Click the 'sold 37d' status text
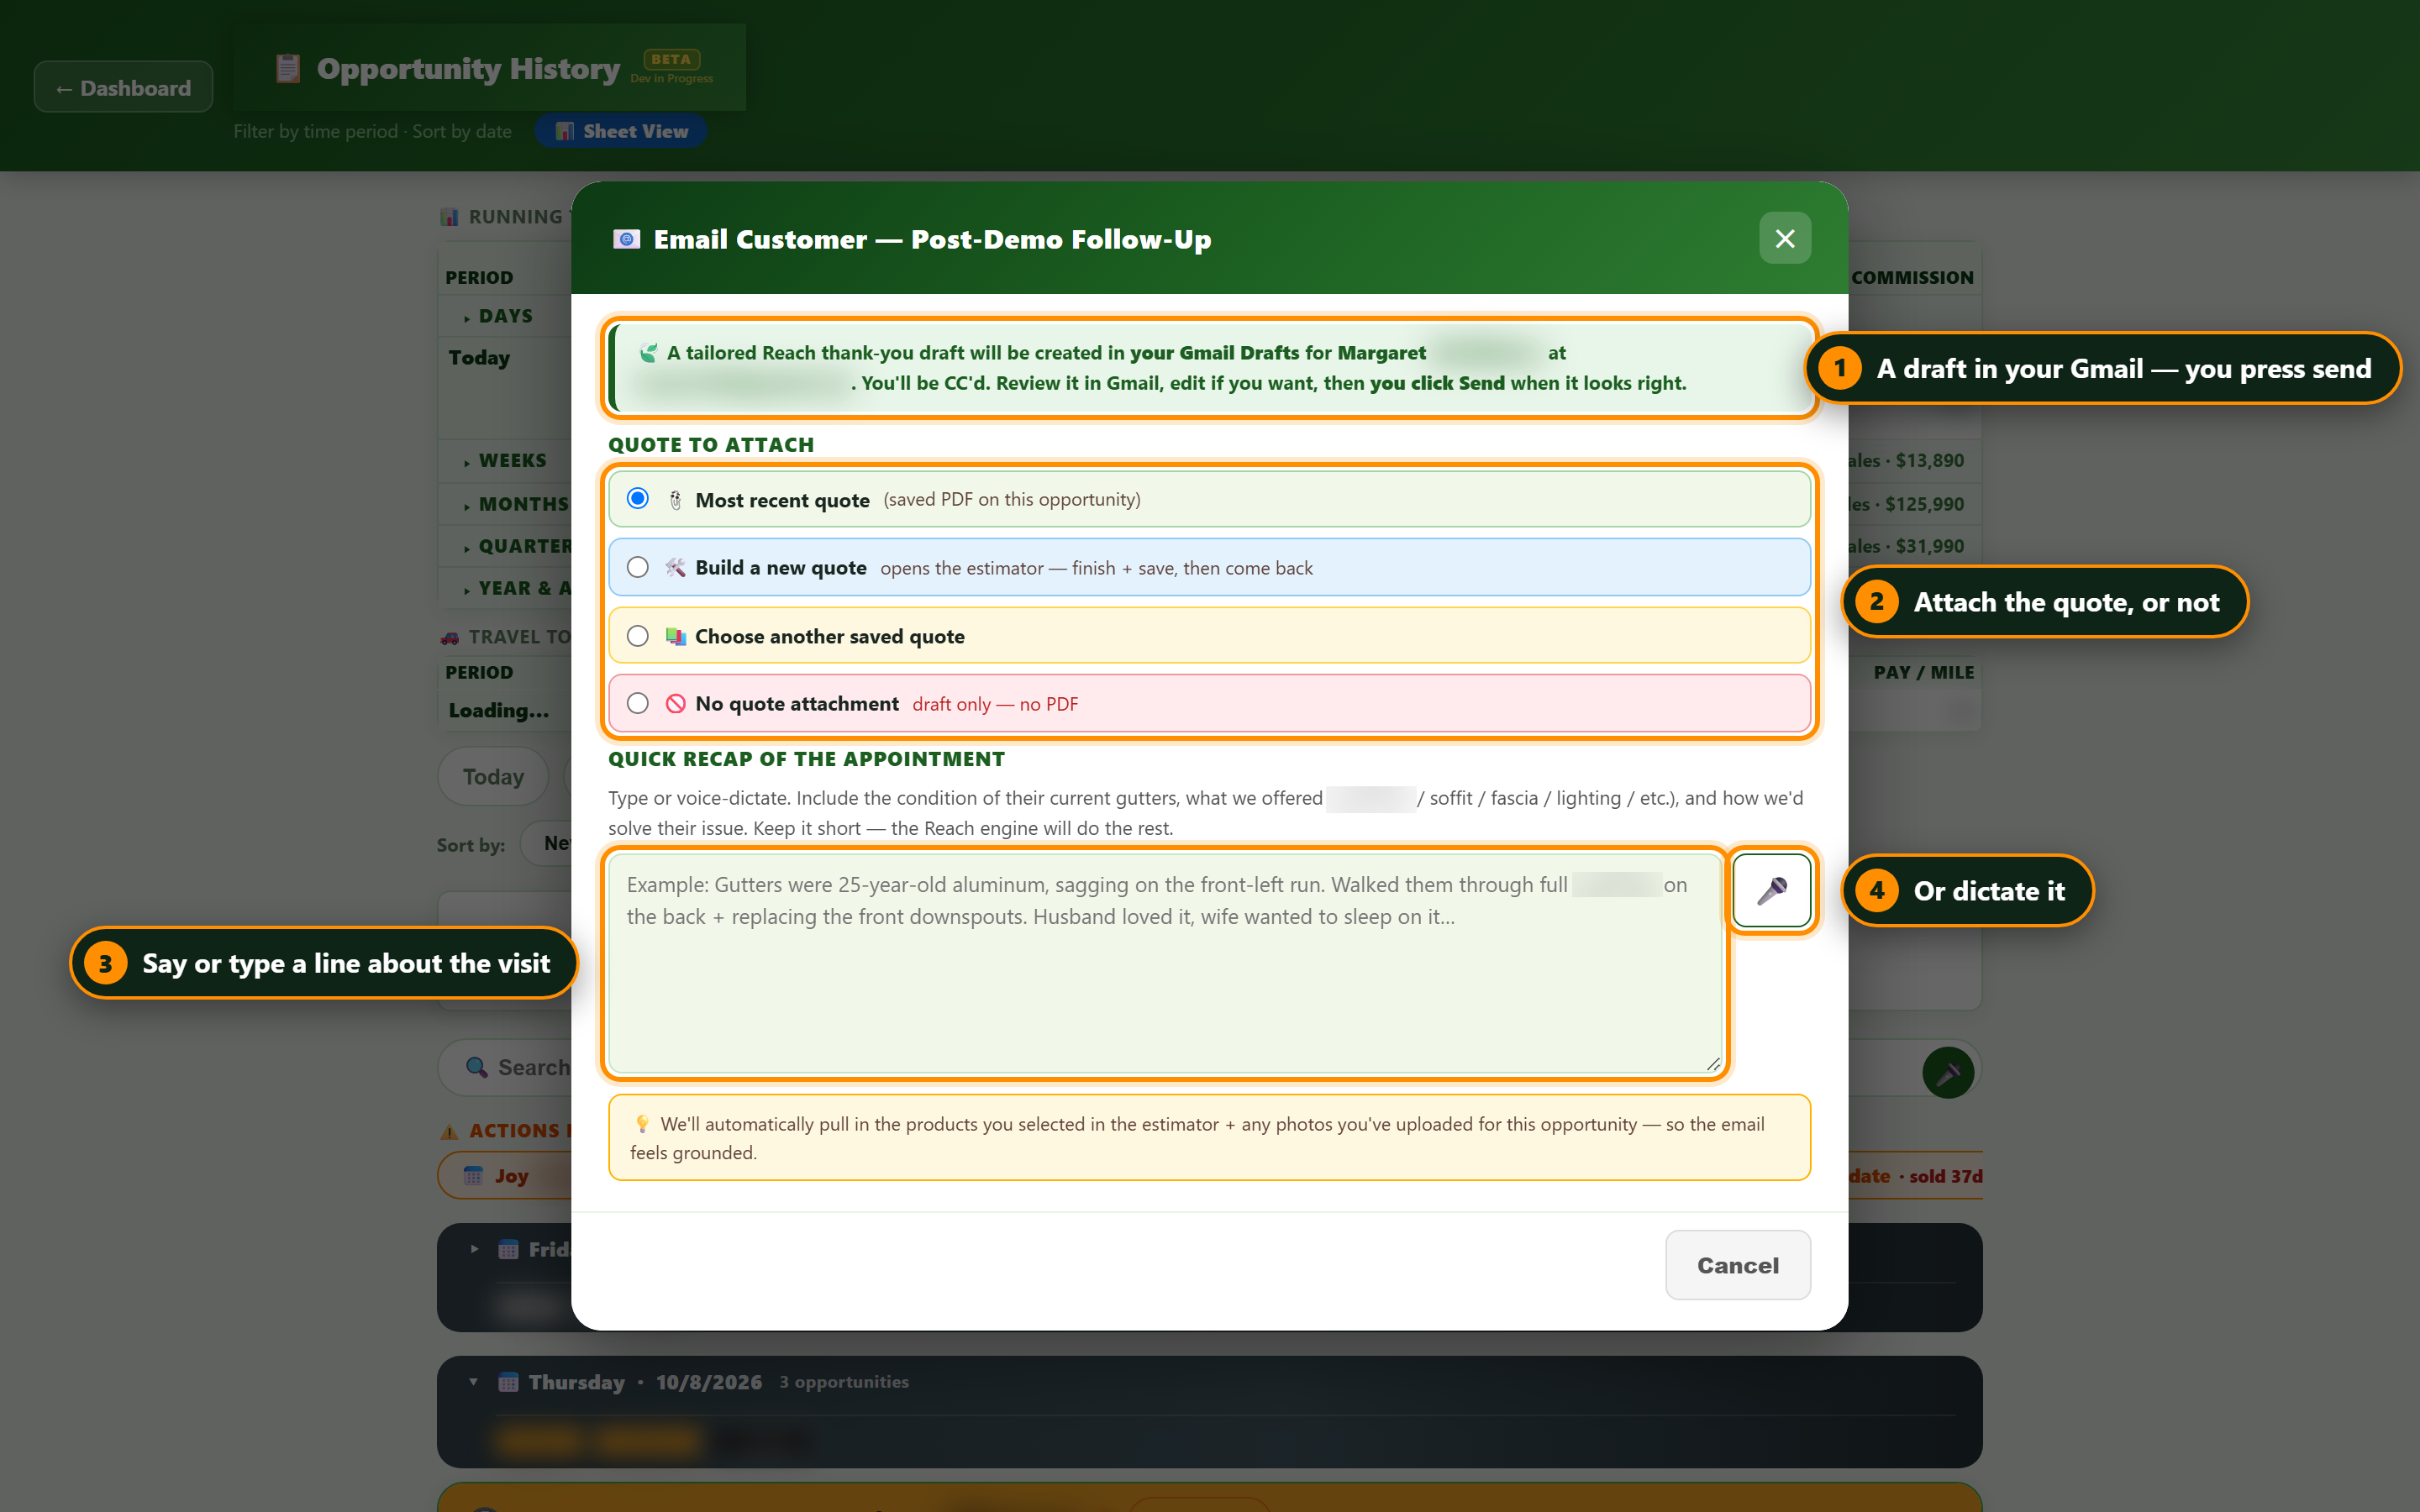 tap(1945, 1176)
